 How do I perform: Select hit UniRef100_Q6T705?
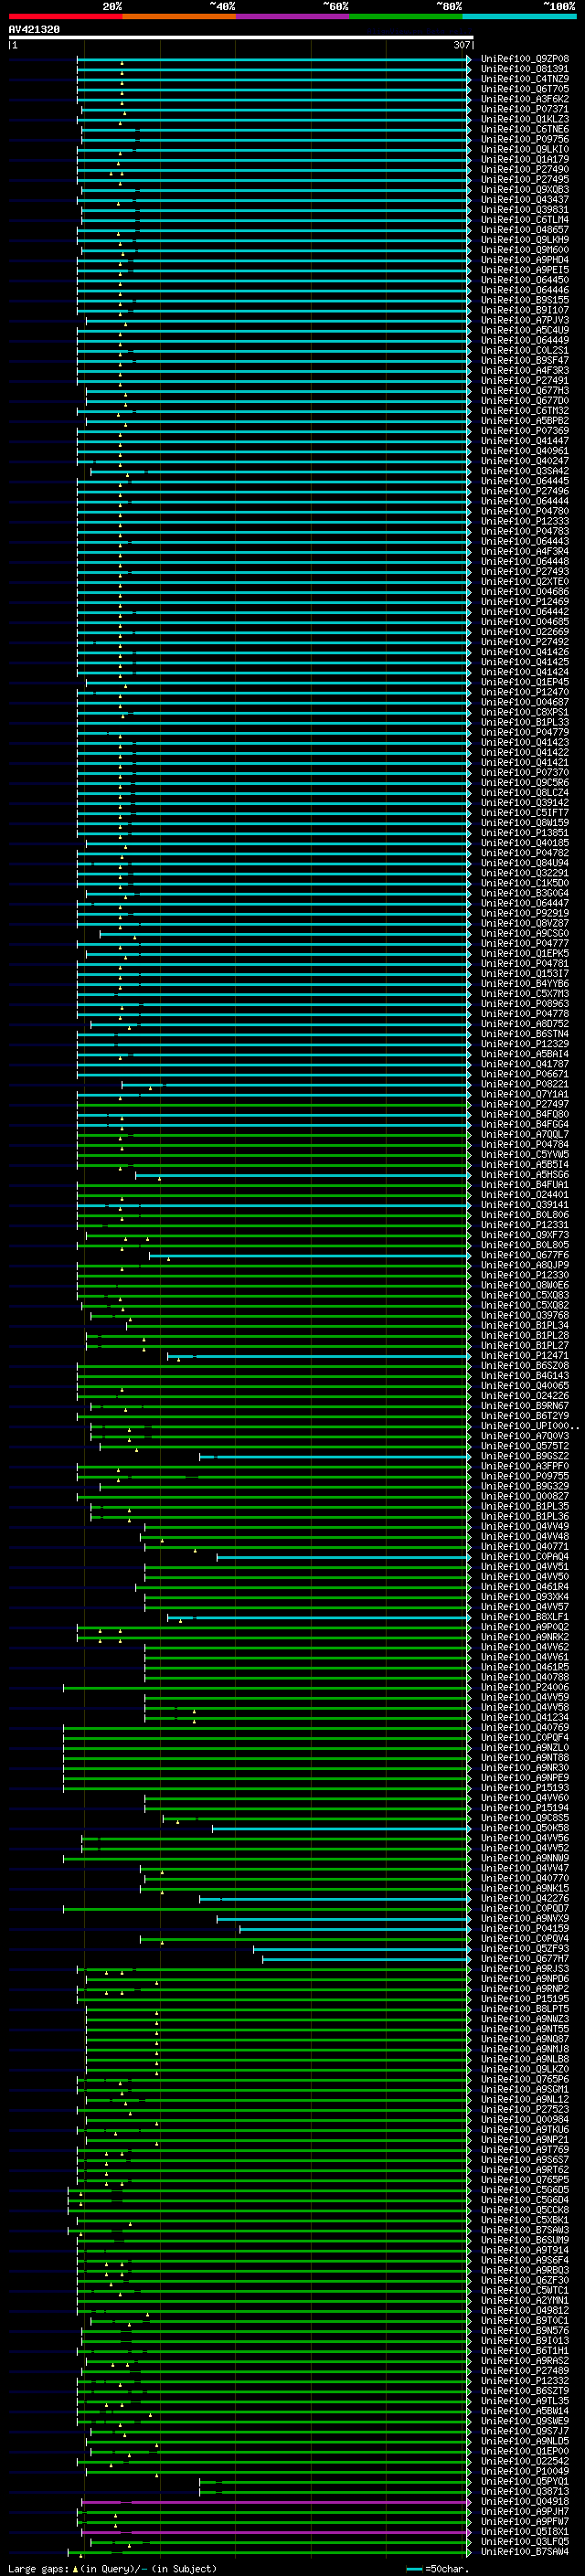(x=524, y=89)
